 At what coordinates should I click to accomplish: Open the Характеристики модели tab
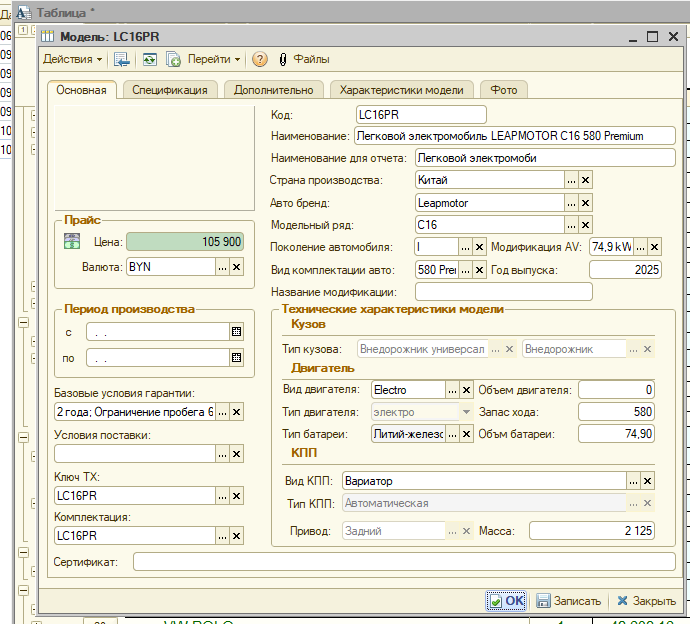pyautogui.click(x=402, y=90)
